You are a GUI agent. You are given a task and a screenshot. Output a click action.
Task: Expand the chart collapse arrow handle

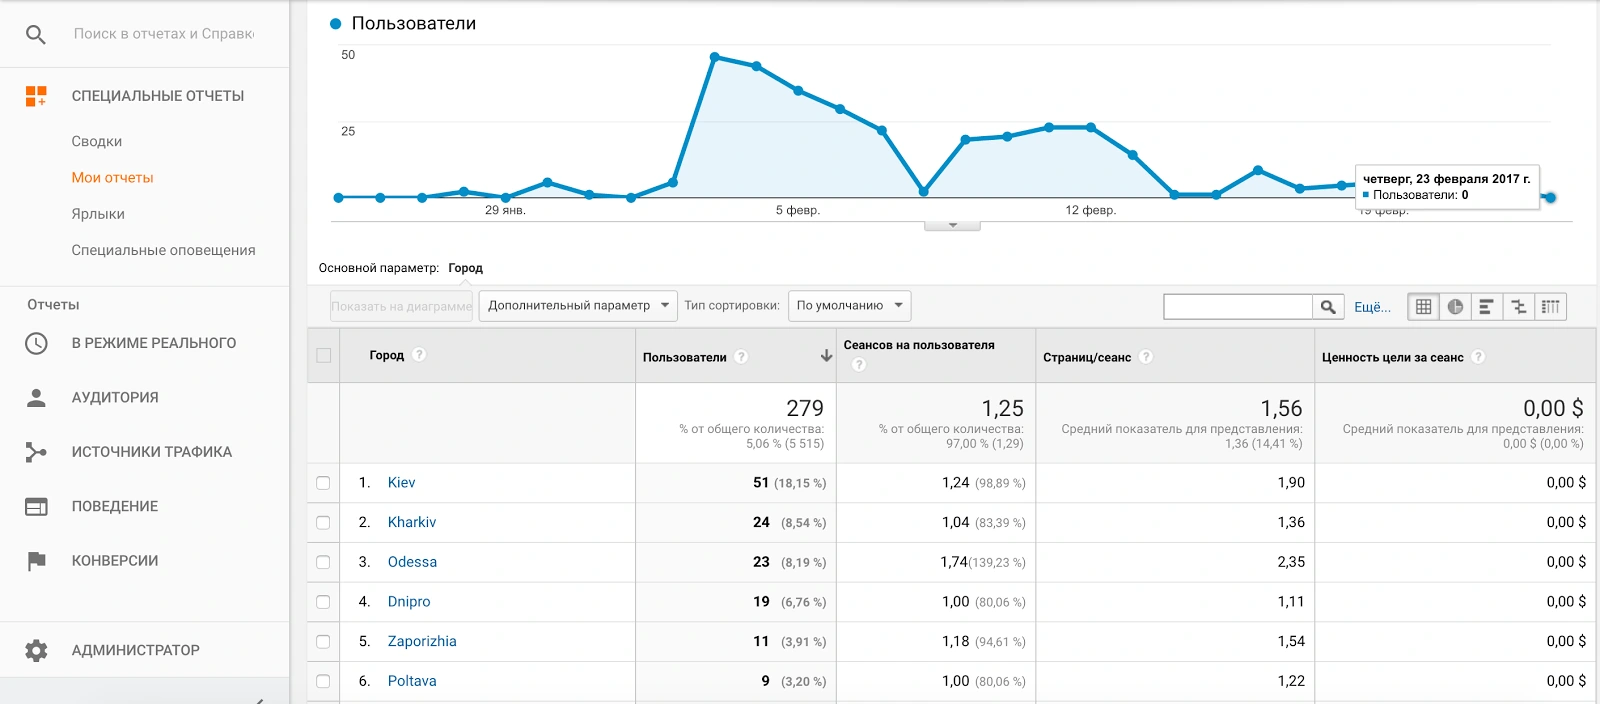[x=952, y=225]
